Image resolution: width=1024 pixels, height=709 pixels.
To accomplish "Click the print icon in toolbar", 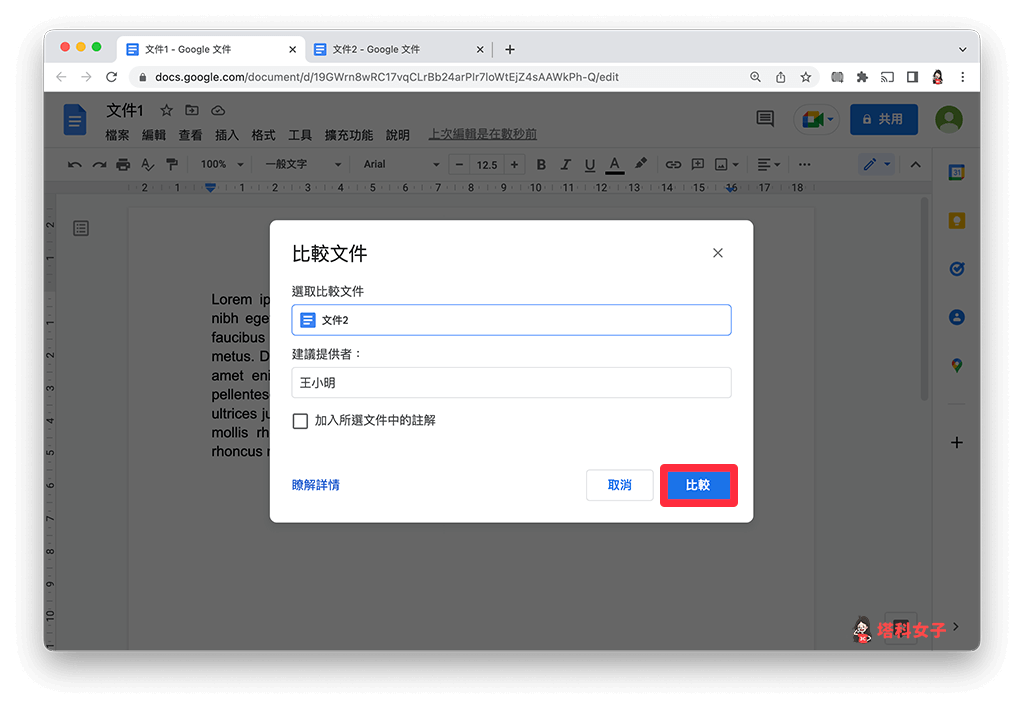I will click(123, 165).
